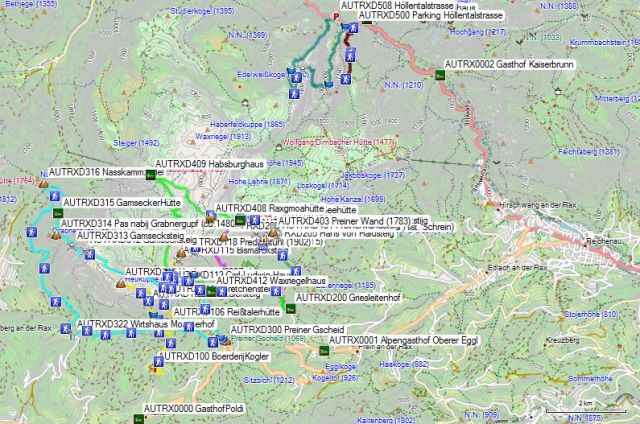Select the green marker at Alpengasthof Oberer Eggl
This screenshot has width=640, height=424.
click(x=322, y=352)
